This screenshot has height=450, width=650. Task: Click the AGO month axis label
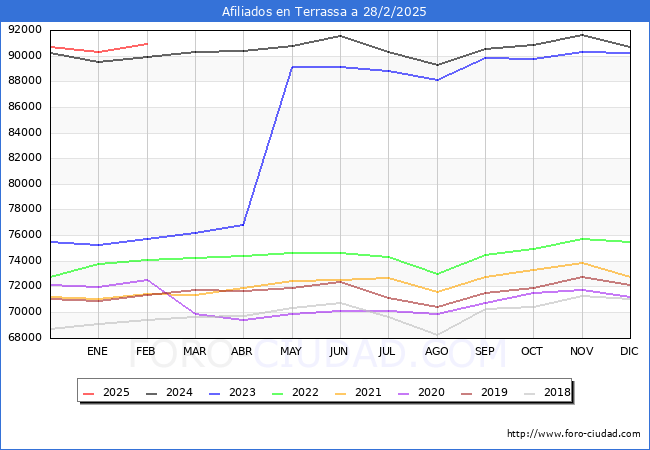(x=437, y=351)
